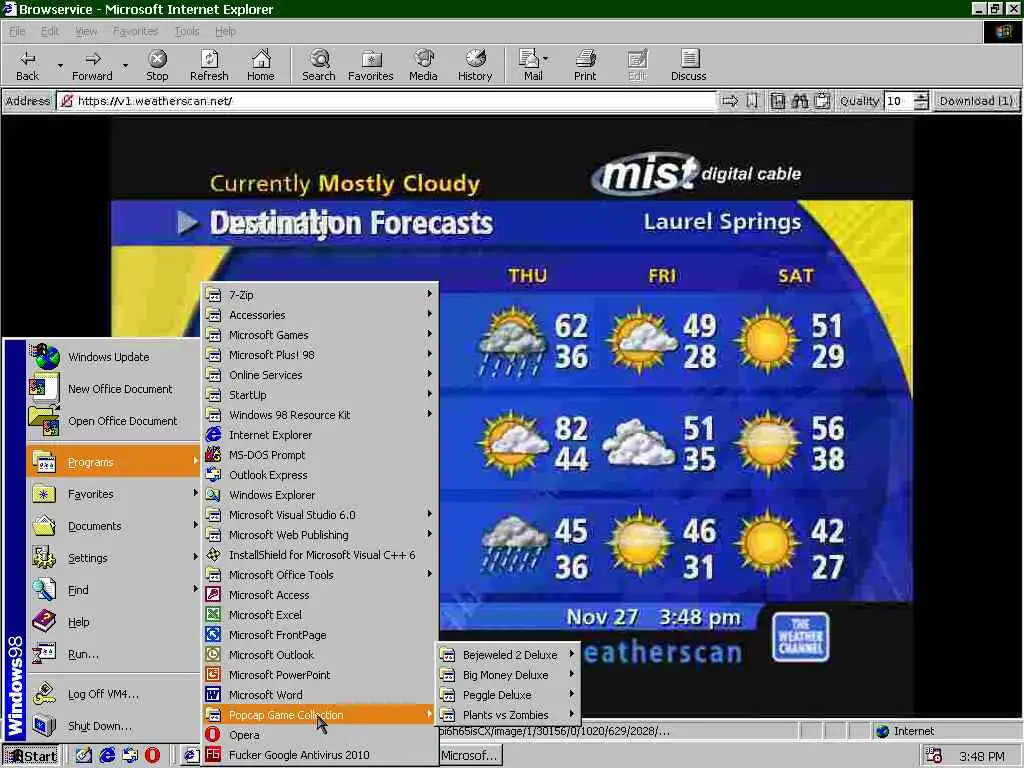
Task: Open Fucker Google Antivirus 2010 entry
Action: (x=320, y=755)
